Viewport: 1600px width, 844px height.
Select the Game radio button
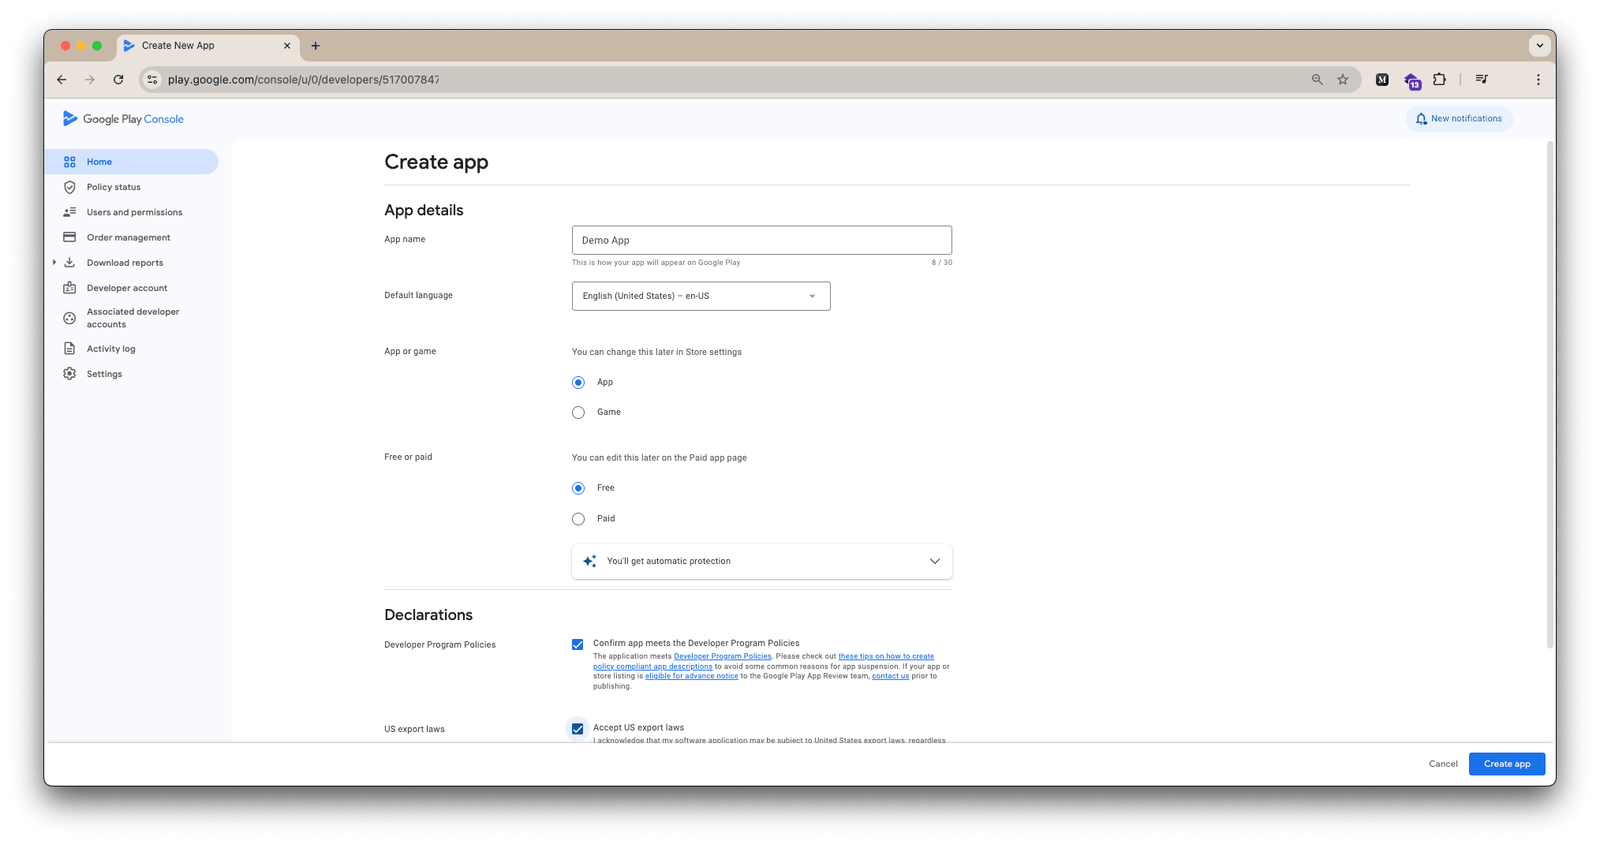tap(578, 412)
